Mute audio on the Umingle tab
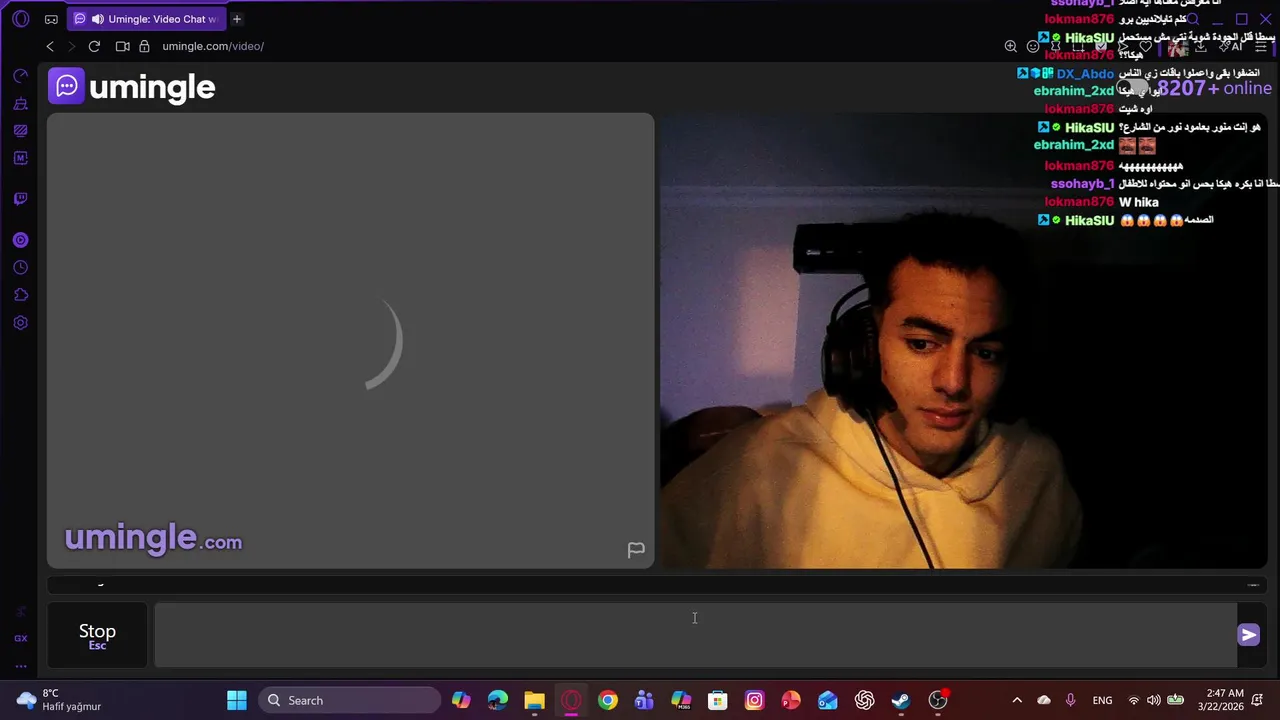1280x720 pixels. pyautogui.click(x=96, y=19)
